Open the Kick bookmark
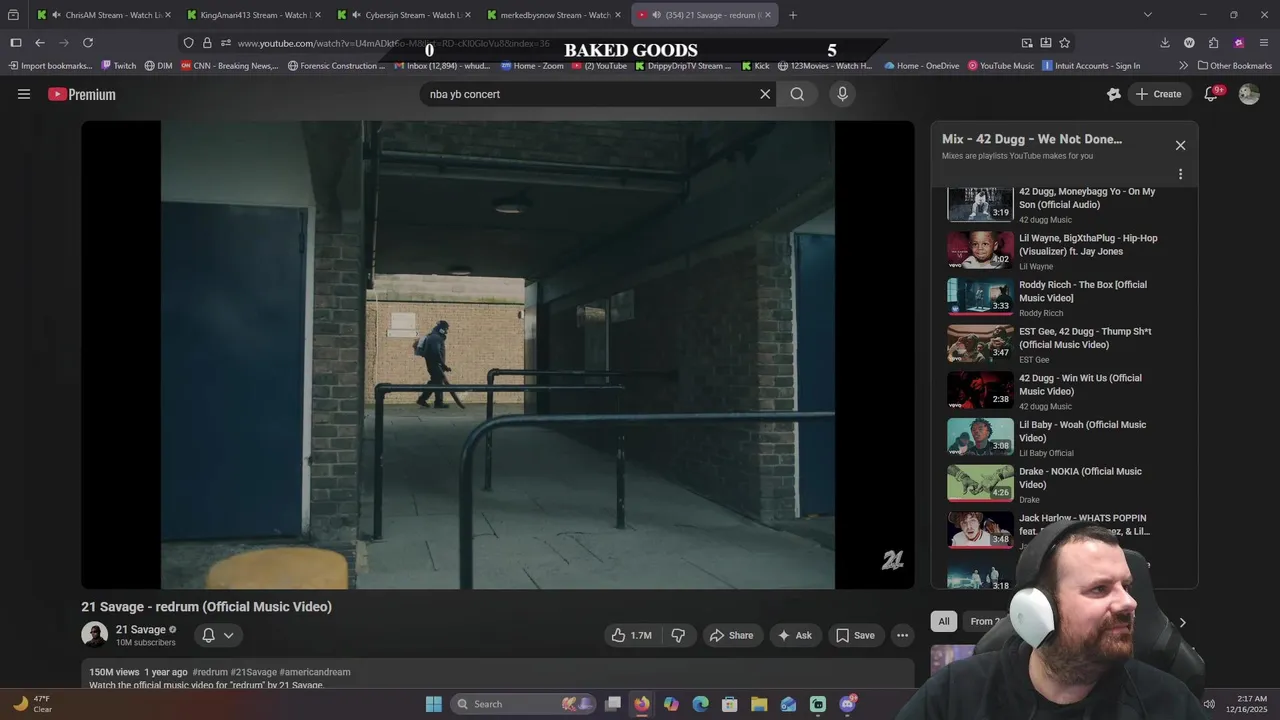Screen dimensions: 1280x720 [x=755, y=66]
